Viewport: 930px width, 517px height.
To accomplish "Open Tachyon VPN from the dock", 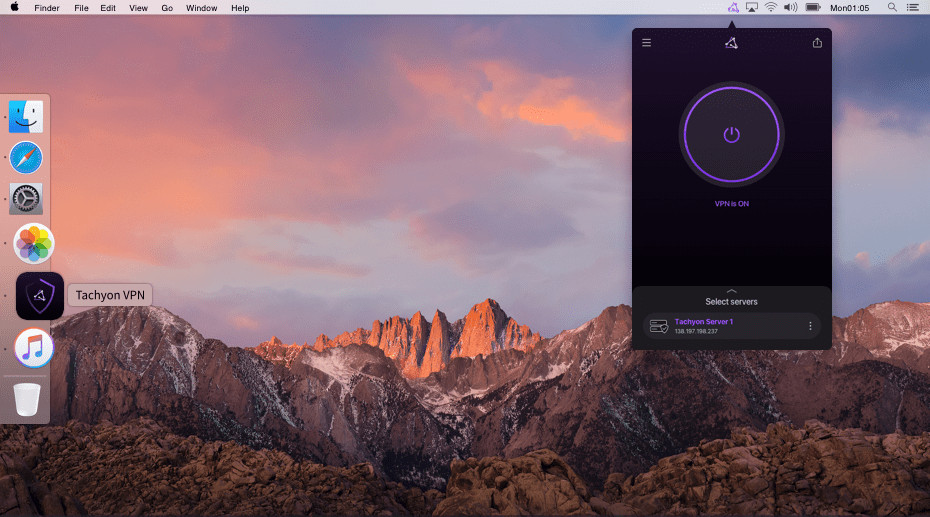I will [x=40, y=296].
